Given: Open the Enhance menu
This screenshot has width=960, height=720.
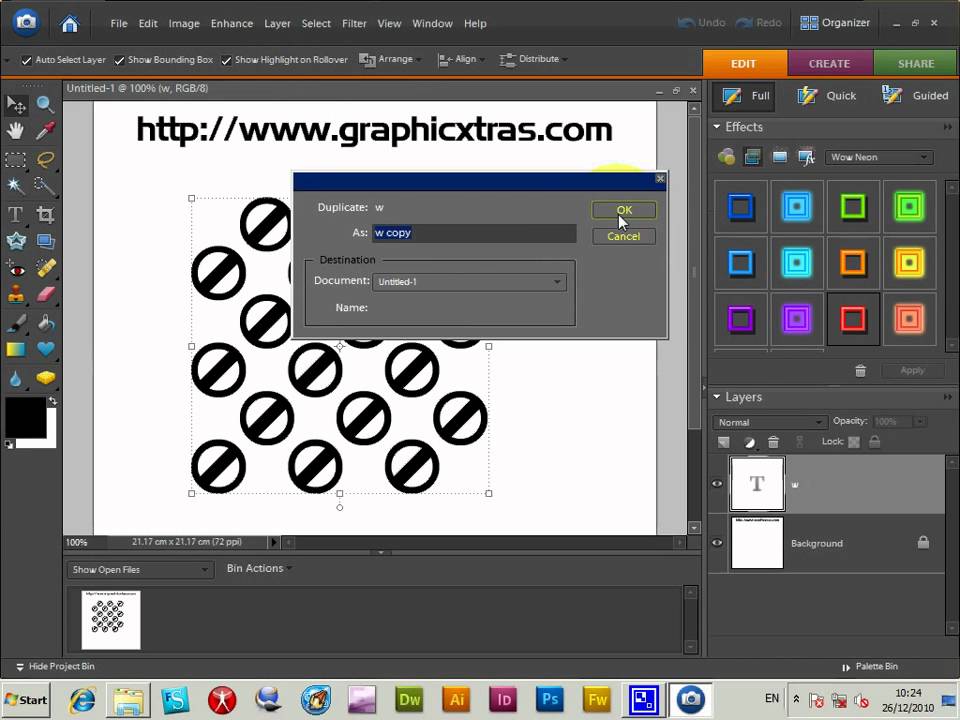Looking at the screenshot, I should coord(231,23).
